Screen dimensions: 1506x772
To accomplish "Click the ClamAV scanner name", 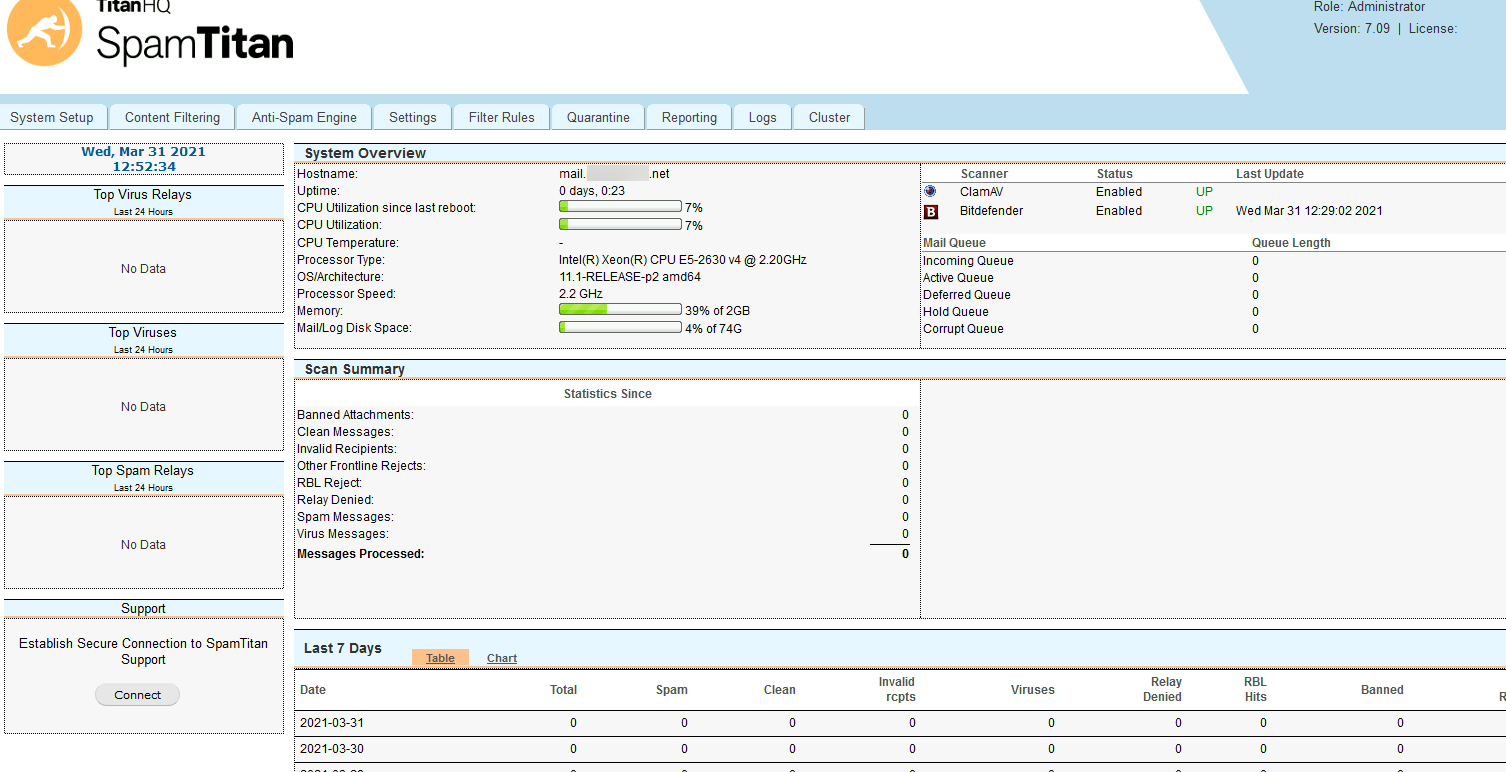I will click(x=981, y=192).
